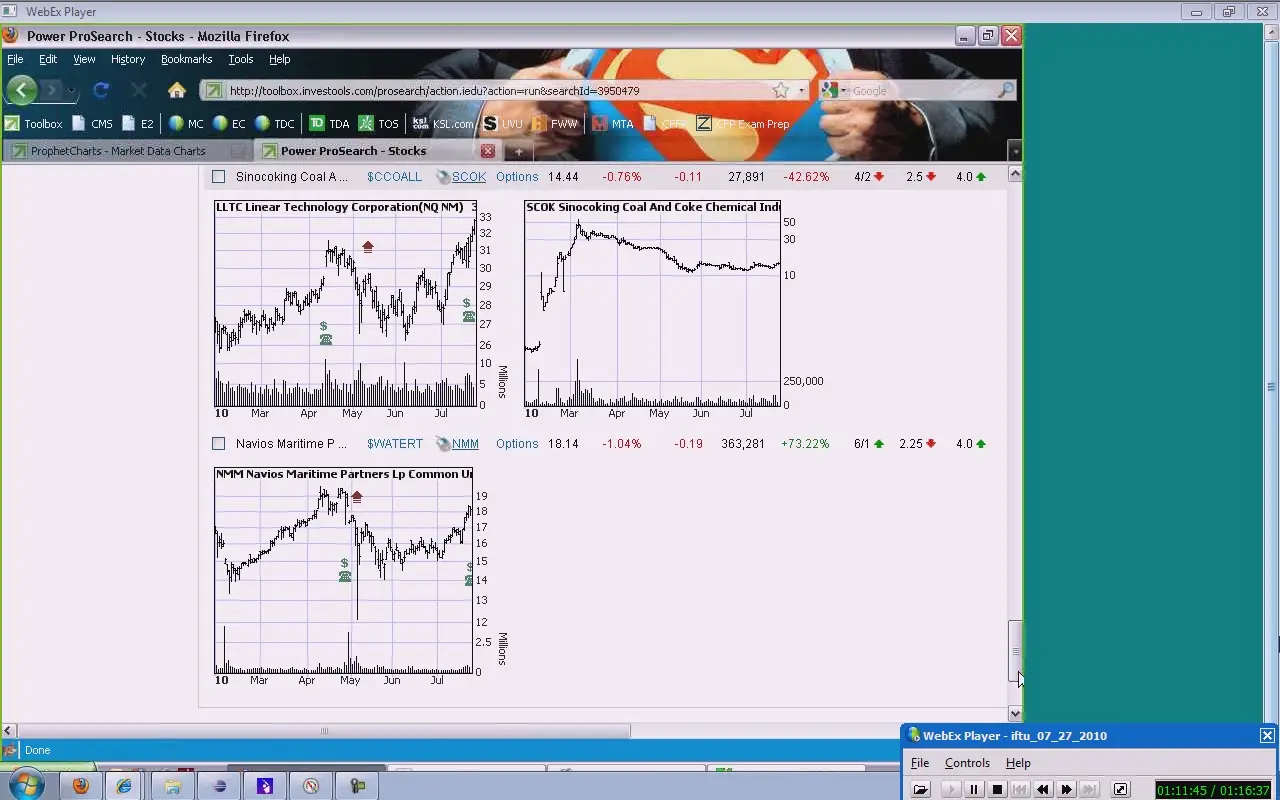Open a new tab with plus button
Screen dimensions: 1280x800
point(519,152)
